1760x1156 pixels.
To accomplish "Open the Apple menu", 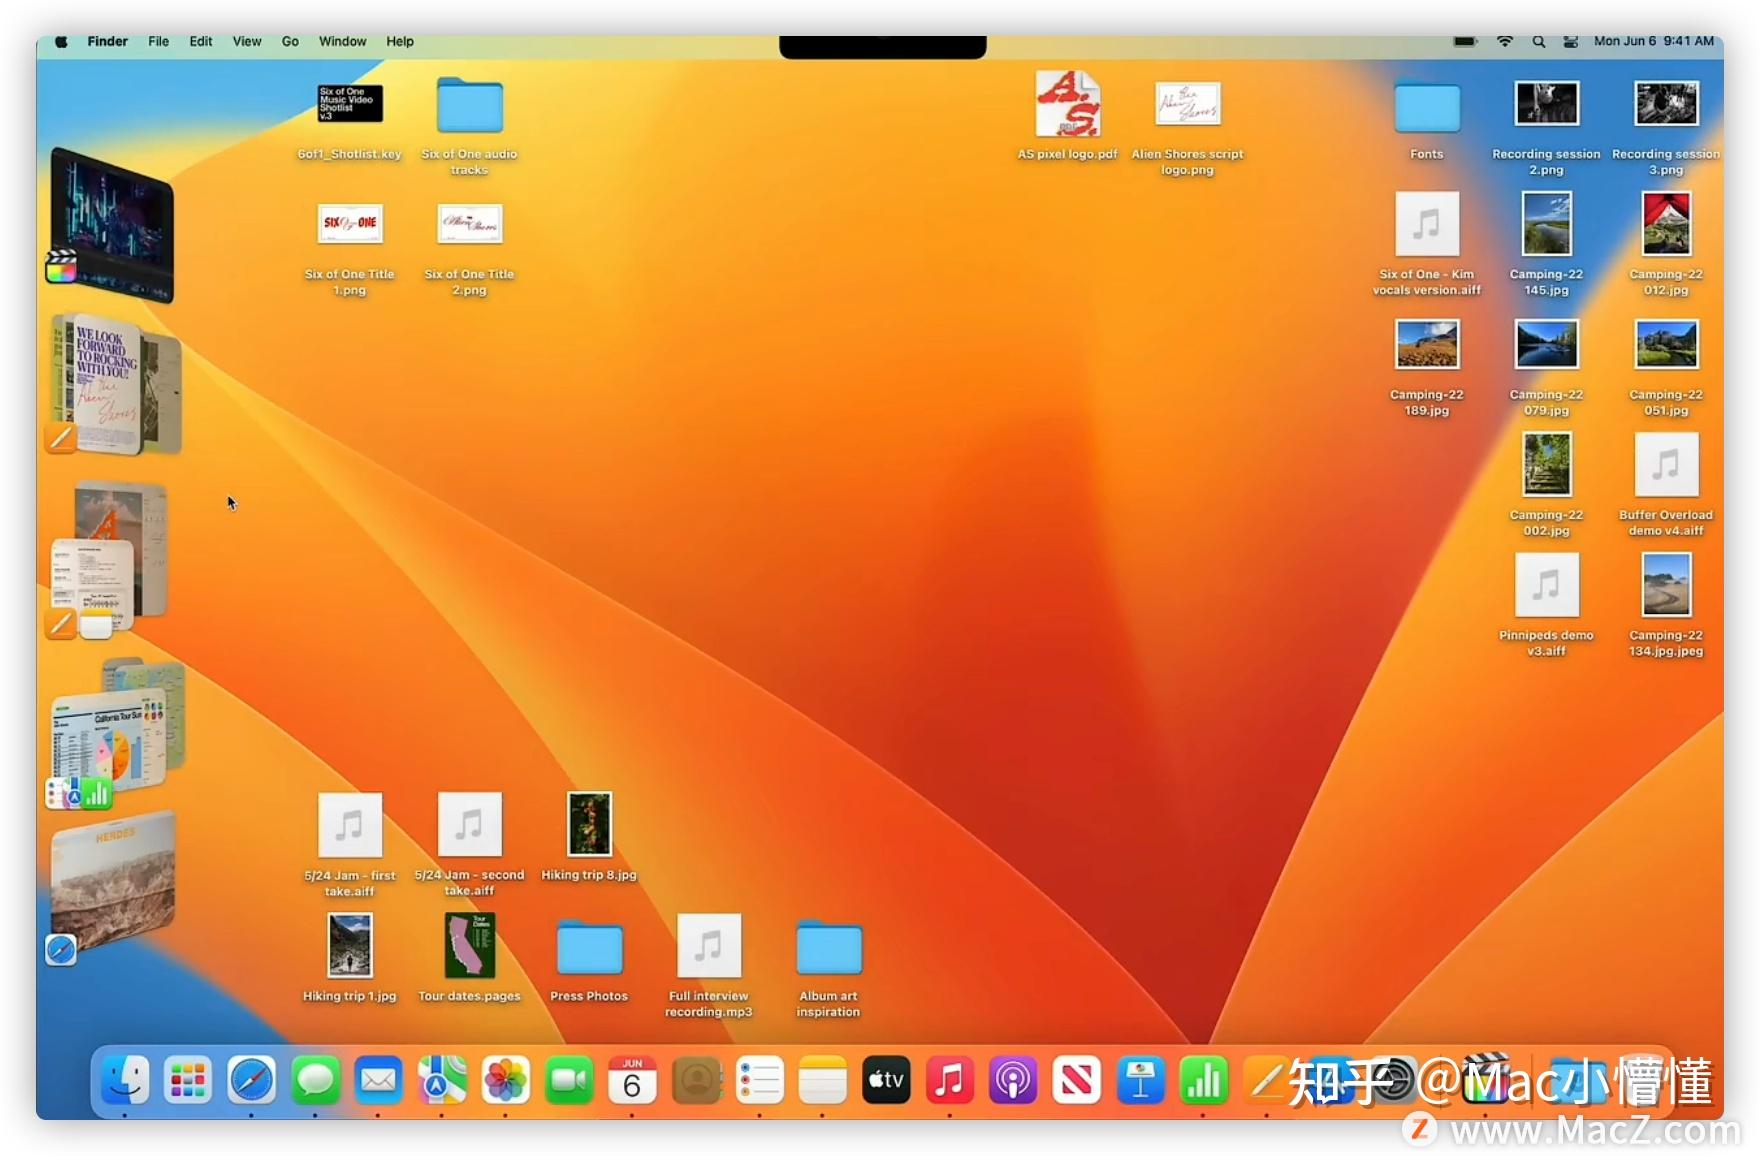I will point(61,41).
